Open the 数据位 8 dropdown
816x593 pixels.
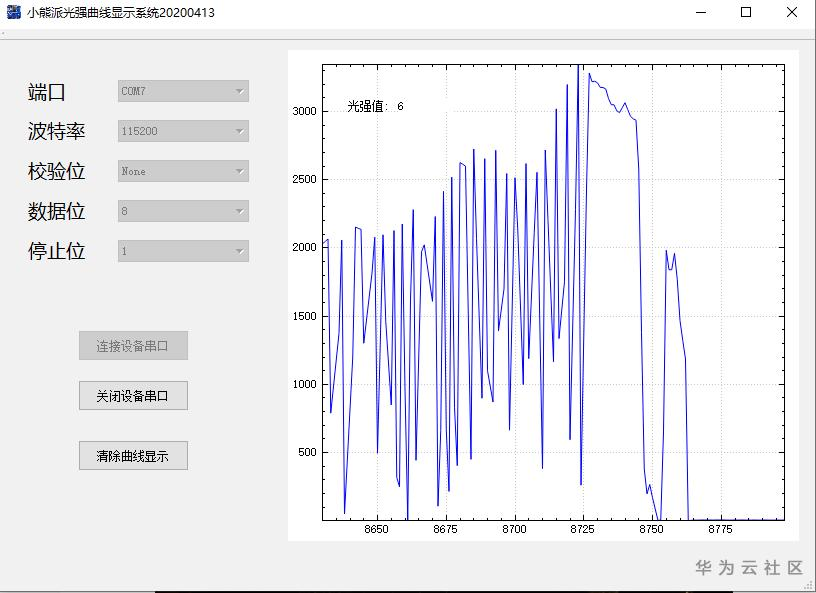tap(183, 211)
